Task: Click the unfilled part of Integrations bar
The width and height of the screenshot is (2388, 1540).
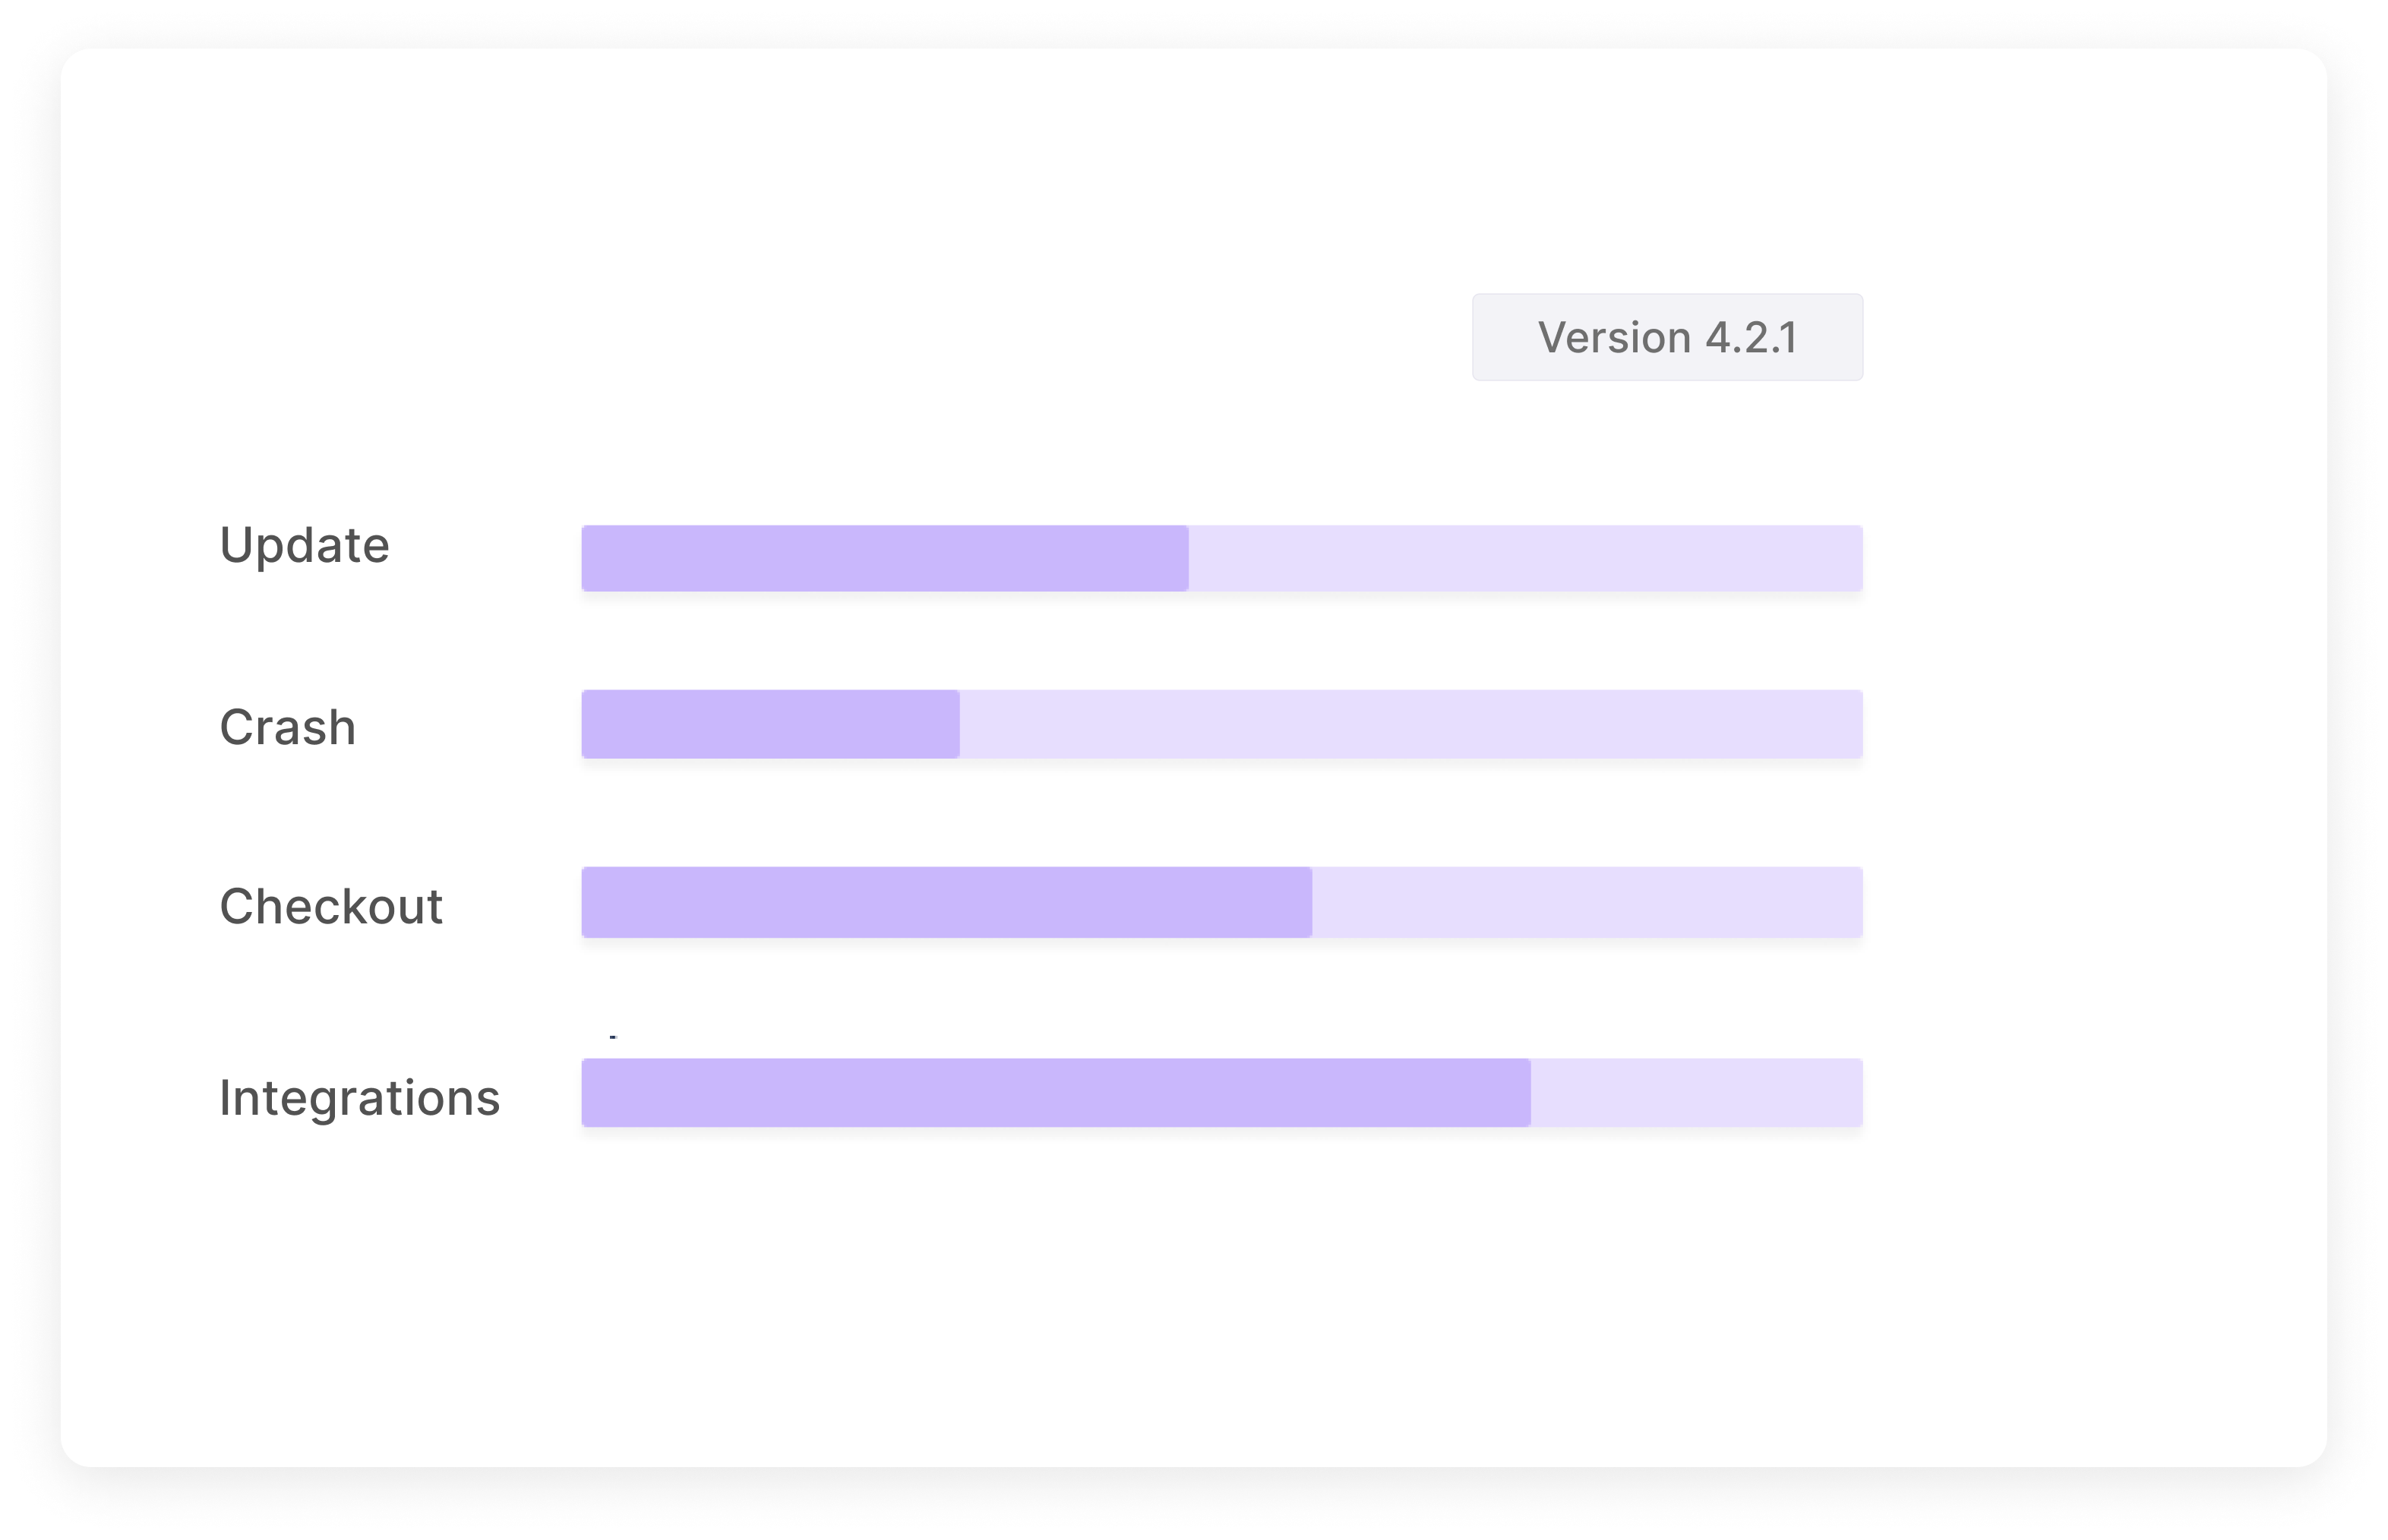Action: click(x=1697, y=1093)
